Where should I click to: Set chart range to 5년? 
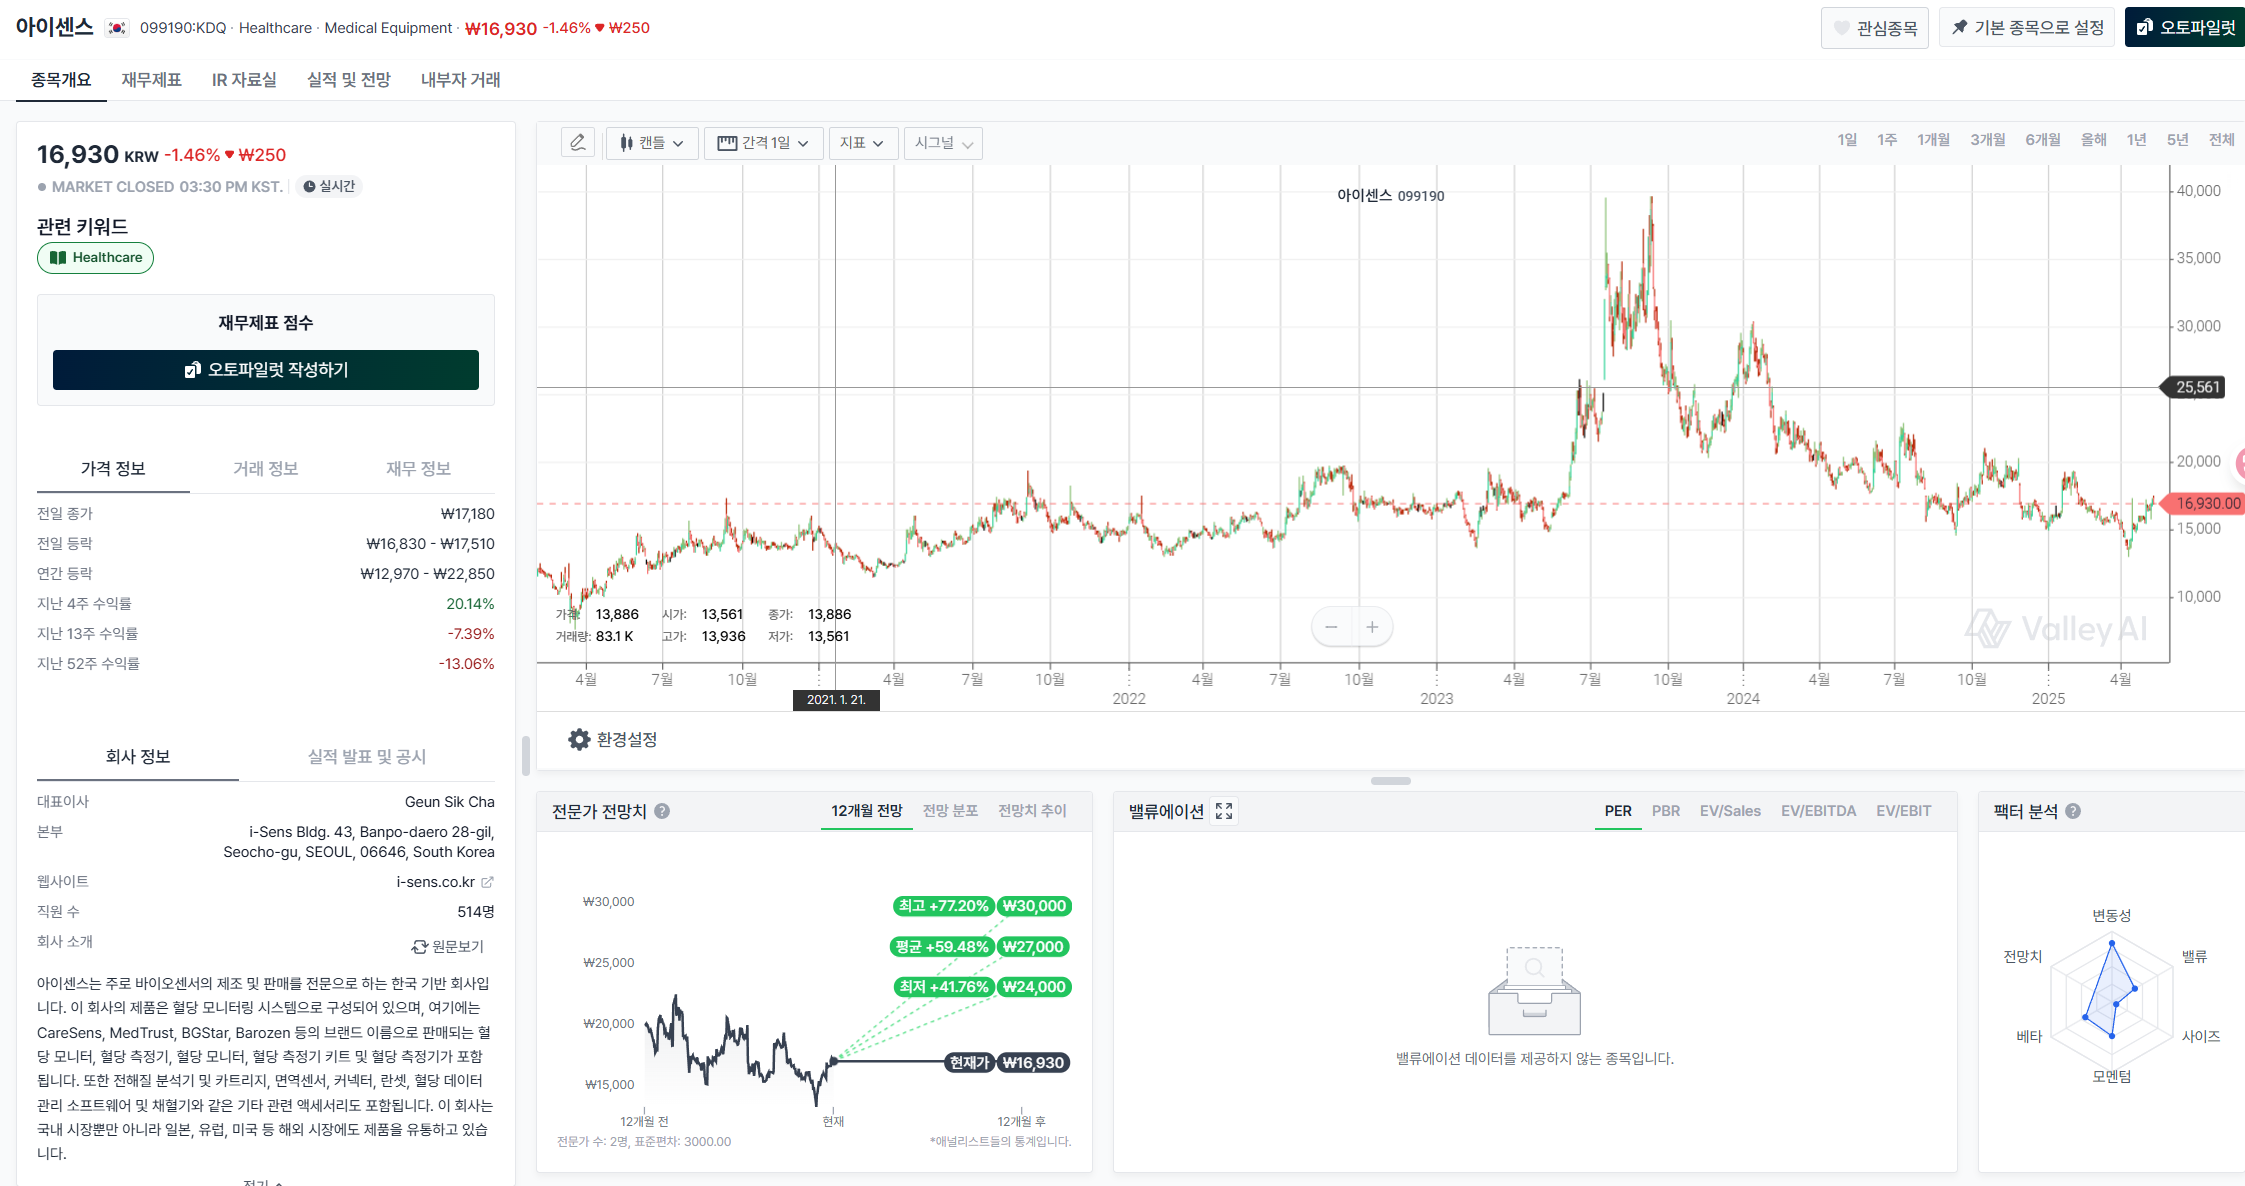2178,140
